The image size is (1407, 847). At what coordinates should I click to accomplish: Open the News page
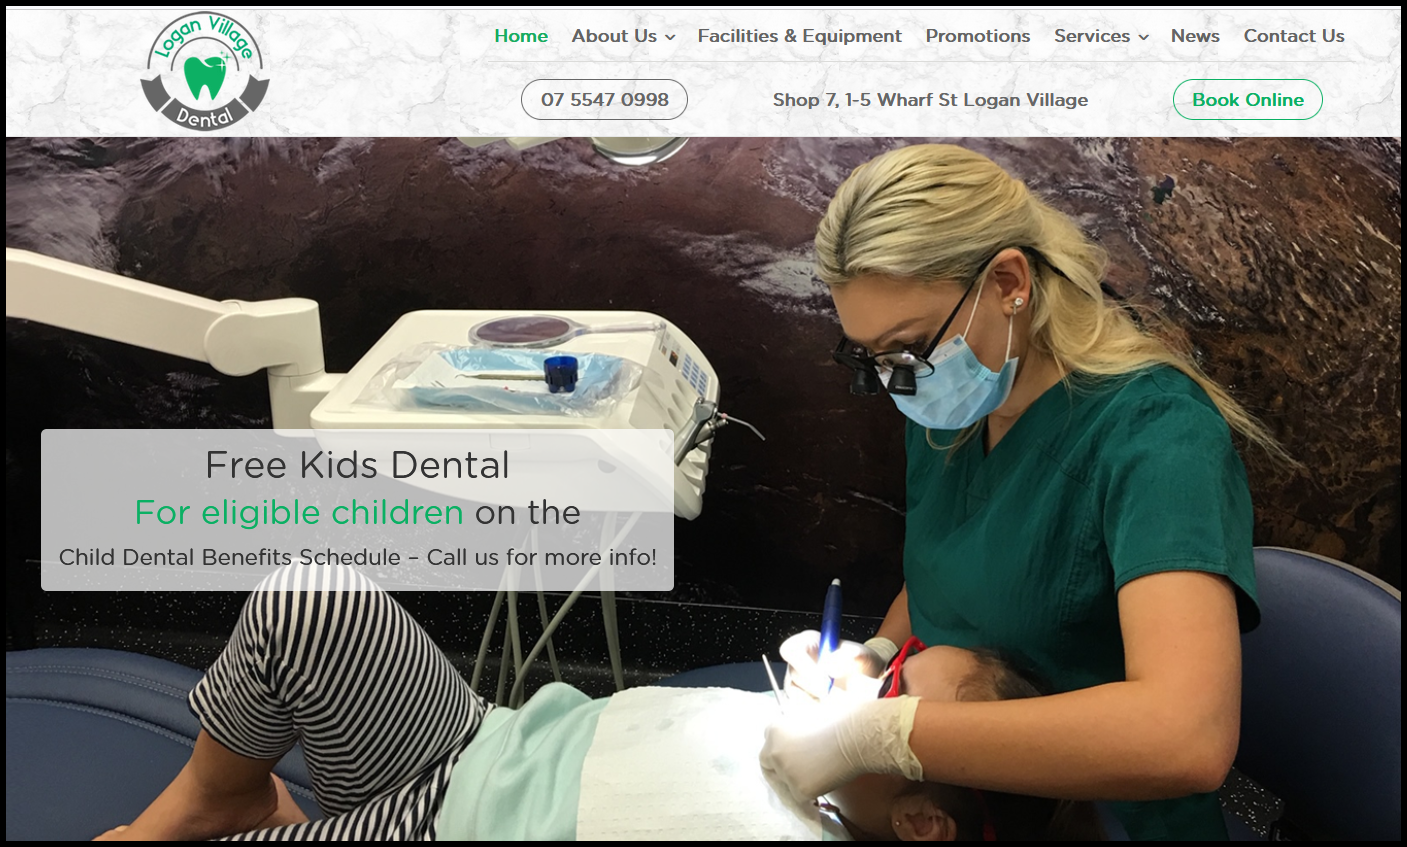pos(1195,36)
